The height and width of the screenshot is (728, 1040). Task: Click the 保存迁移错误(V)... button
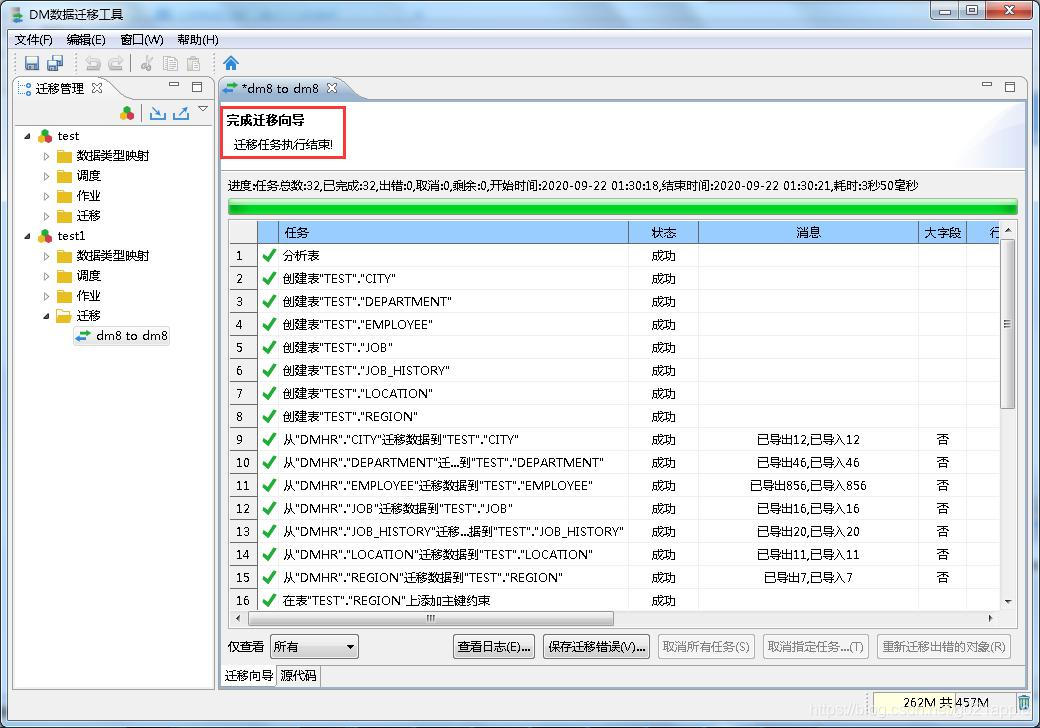pyautogui.click(x=597, y=646)
